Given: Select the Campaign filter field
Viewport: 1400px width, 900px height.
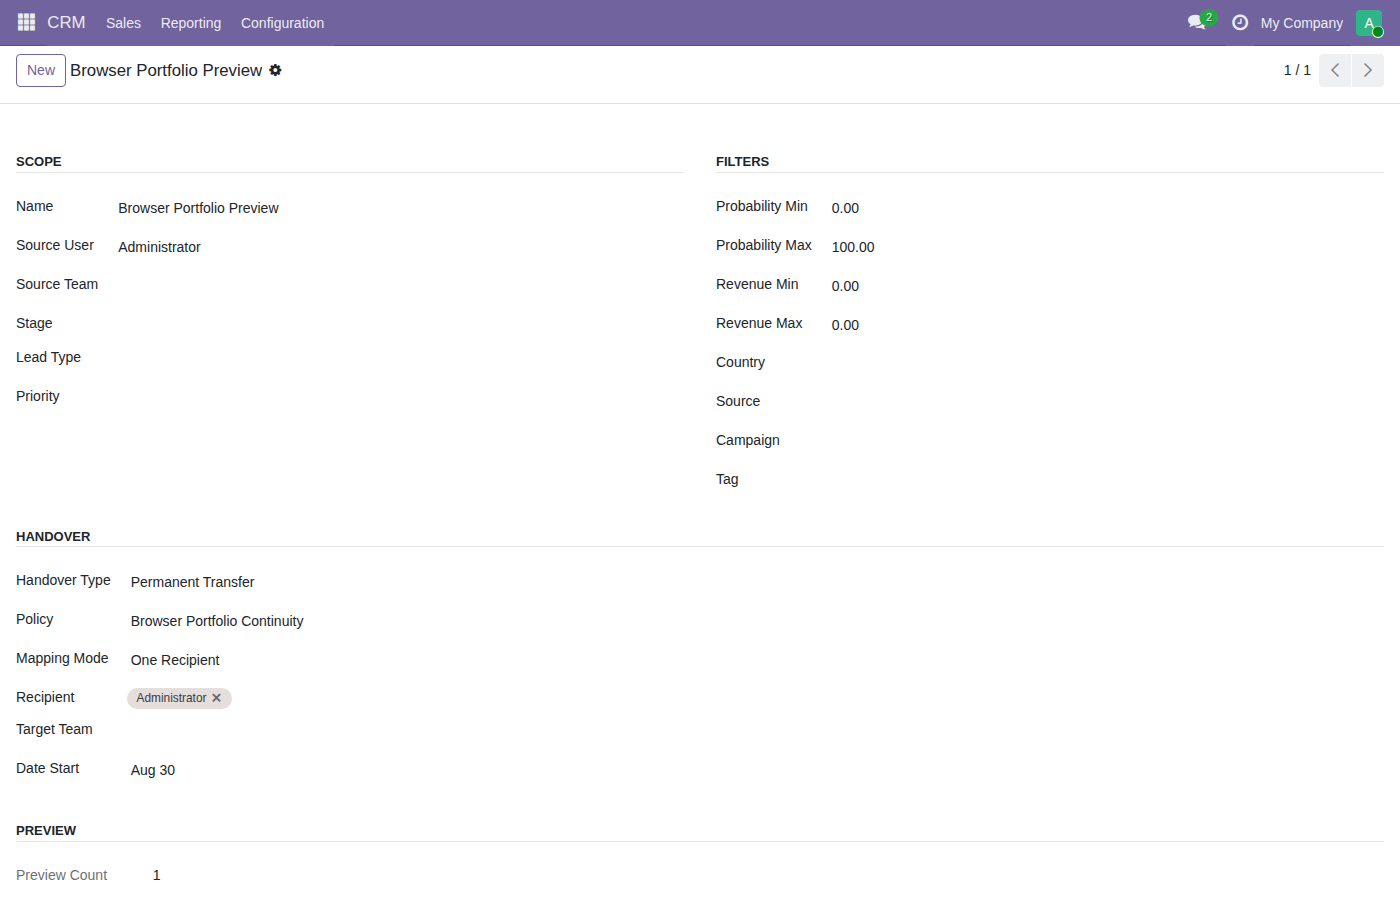Looking at the screenshot, I should coord(1107,441).
